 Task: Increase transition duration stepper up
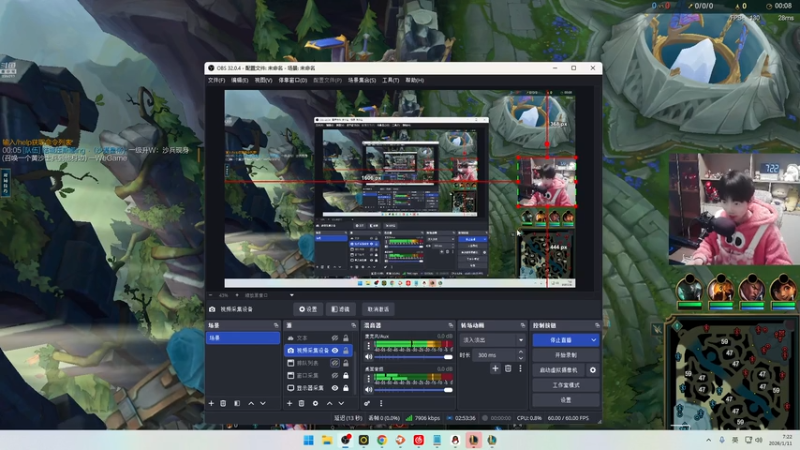coord(520,352)
